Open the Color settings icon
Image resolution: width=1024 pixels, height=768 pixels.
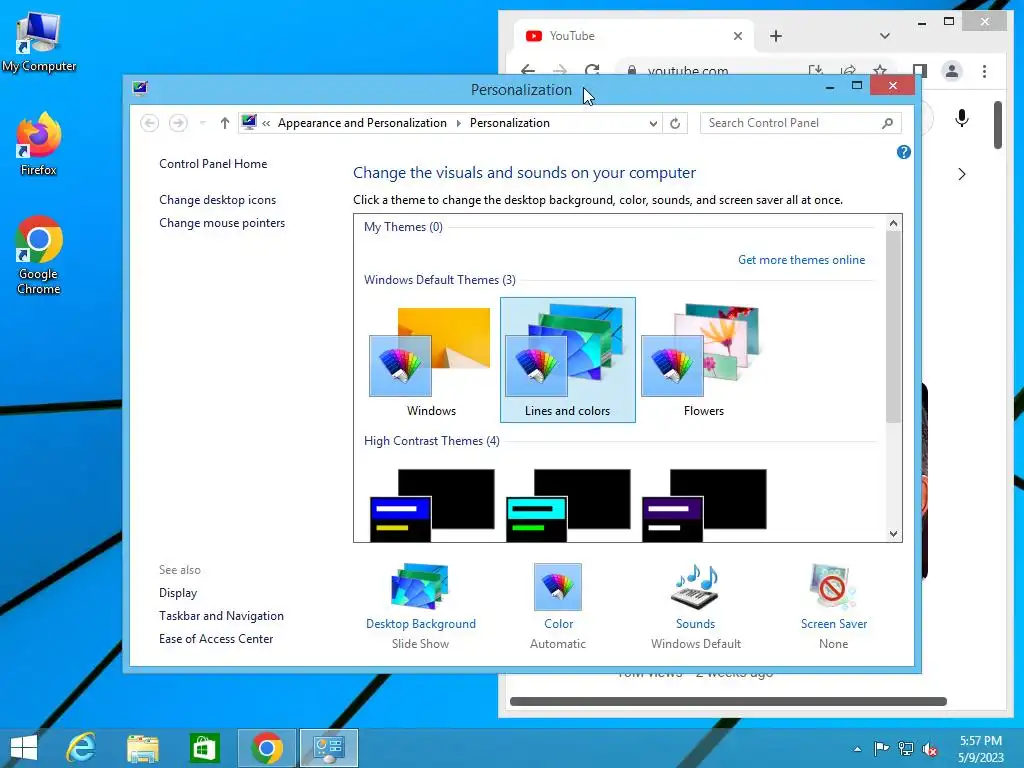[558, 586]
